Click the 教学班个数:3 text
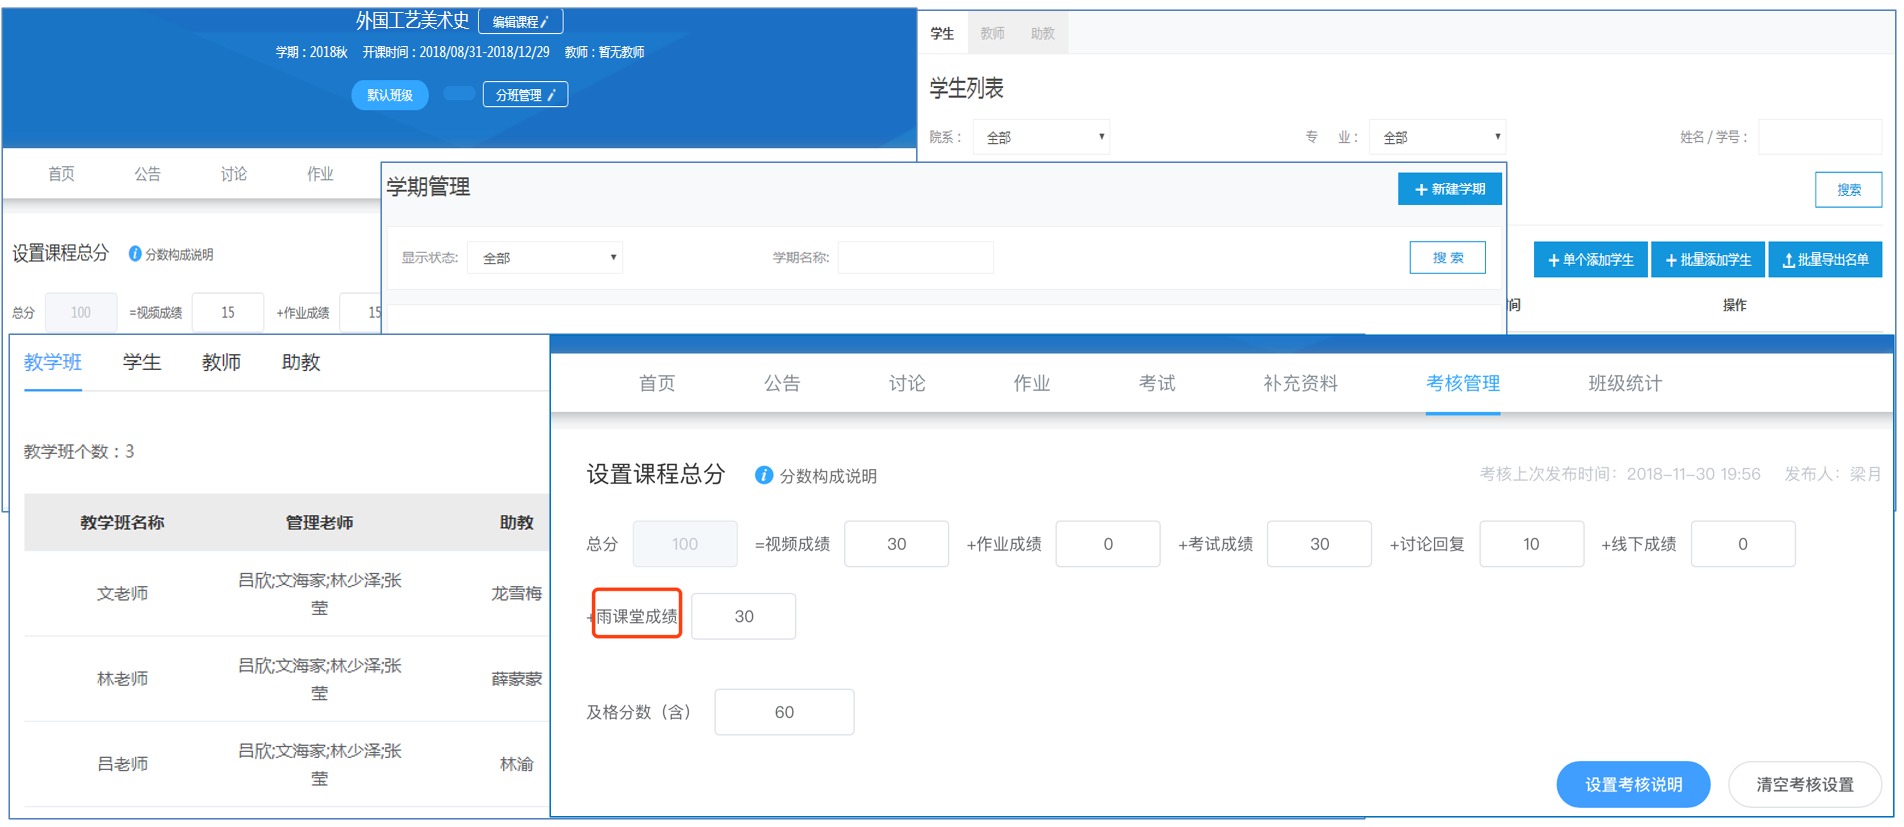The image size is (1904, 827). tap(79, 452)
